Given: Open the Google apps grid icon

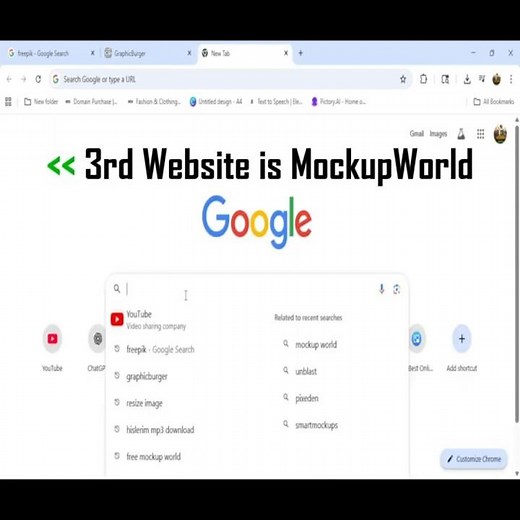Looking at the screenshot, I should 480,134.
